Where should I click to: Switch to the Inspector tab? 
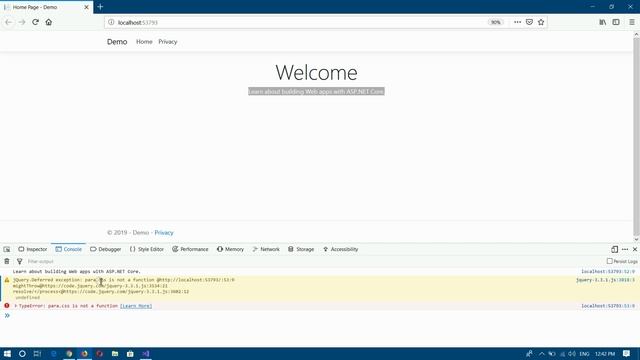pyautogui.click(x=33, y=249)
